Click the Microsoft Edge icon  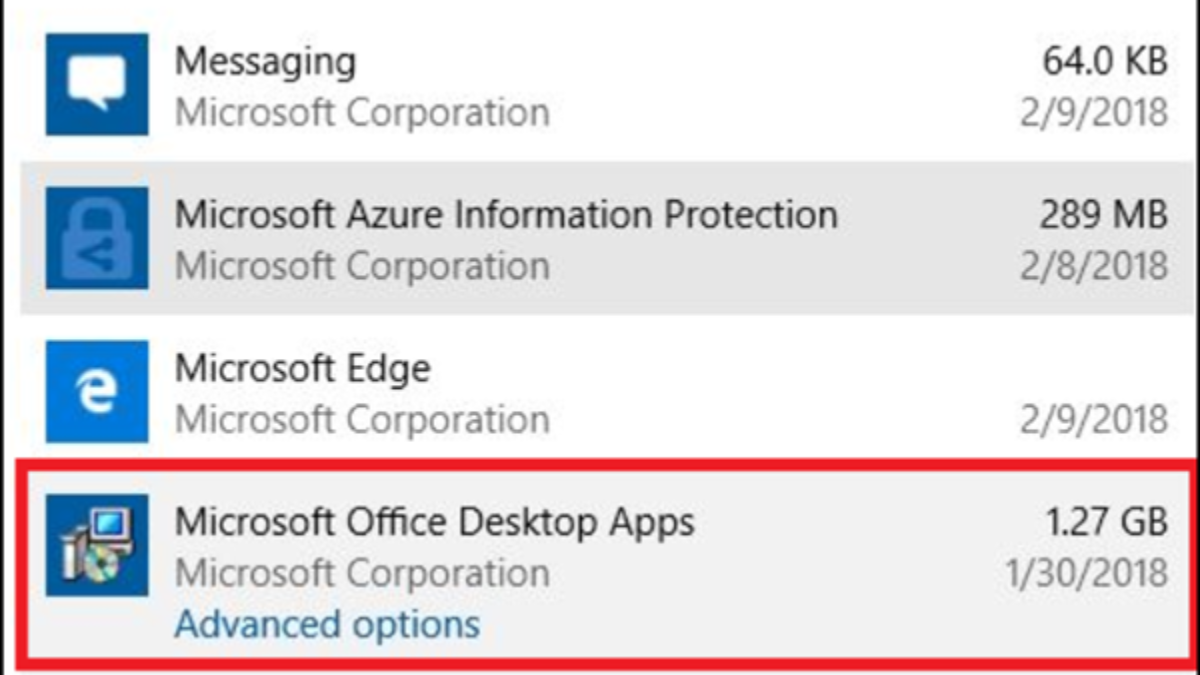point(97,392)
